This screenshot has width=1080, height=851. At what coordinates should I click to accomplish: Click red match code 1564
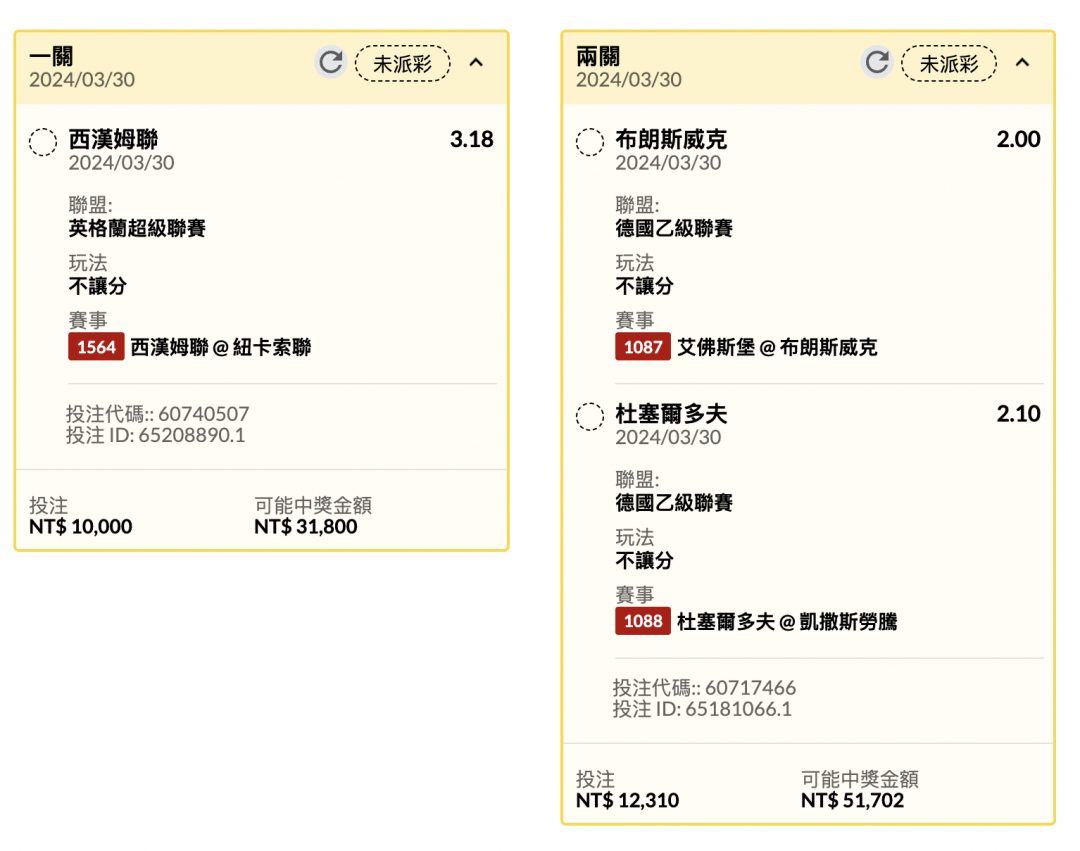click(96, 346)
